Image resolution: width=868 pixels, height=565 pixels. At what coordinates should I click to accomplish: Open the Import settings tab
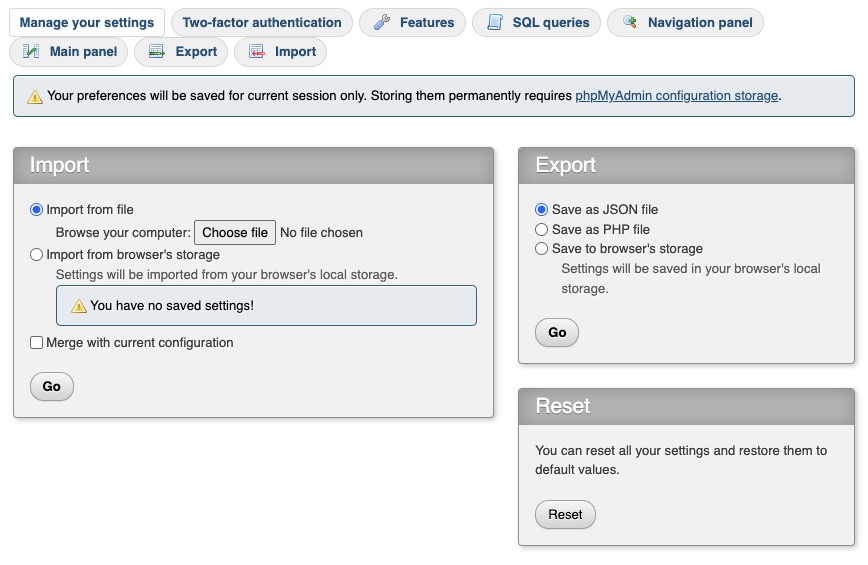(x=281, y=51)
